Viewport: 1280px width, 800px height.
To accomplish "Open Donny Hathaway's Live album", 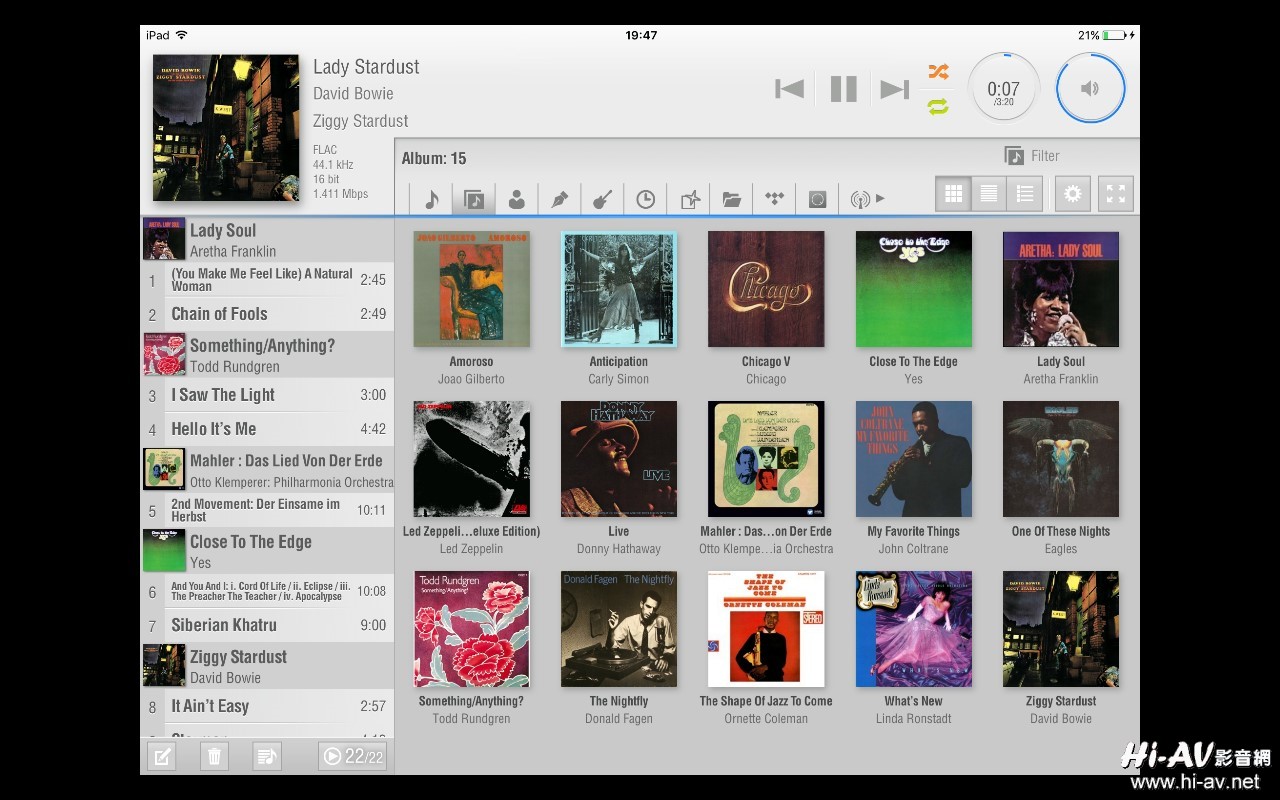I will pyautogui.click(x=618, y=459).
